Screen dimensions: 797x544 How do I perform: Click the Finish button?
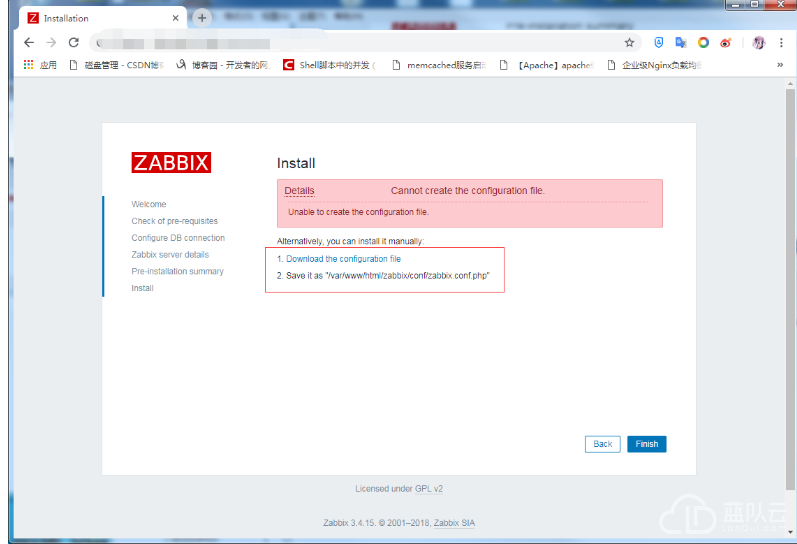[x=647, y=444]
